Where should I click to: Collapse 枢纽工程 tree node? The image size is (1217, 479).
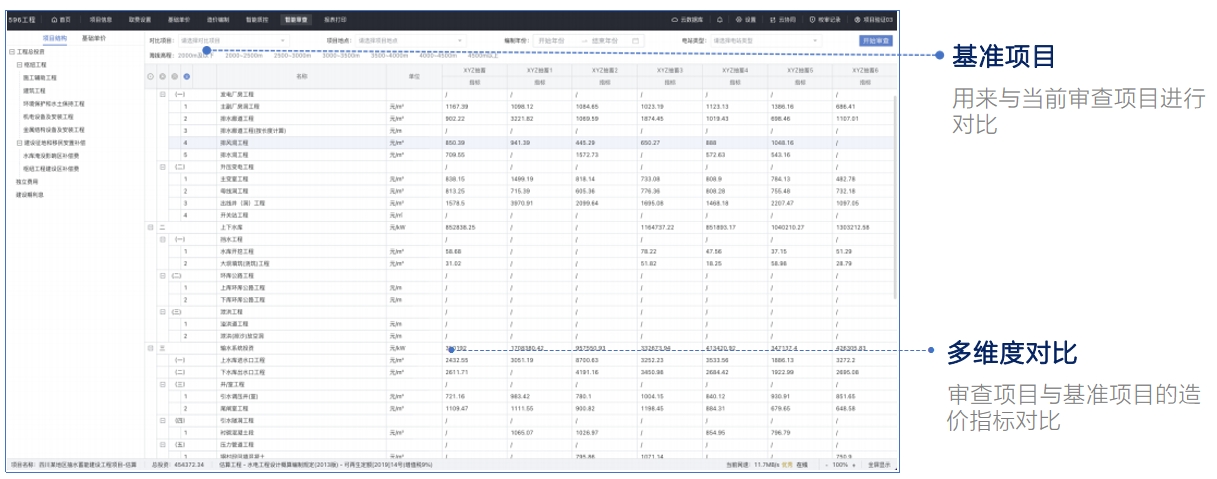click(19, 64)
